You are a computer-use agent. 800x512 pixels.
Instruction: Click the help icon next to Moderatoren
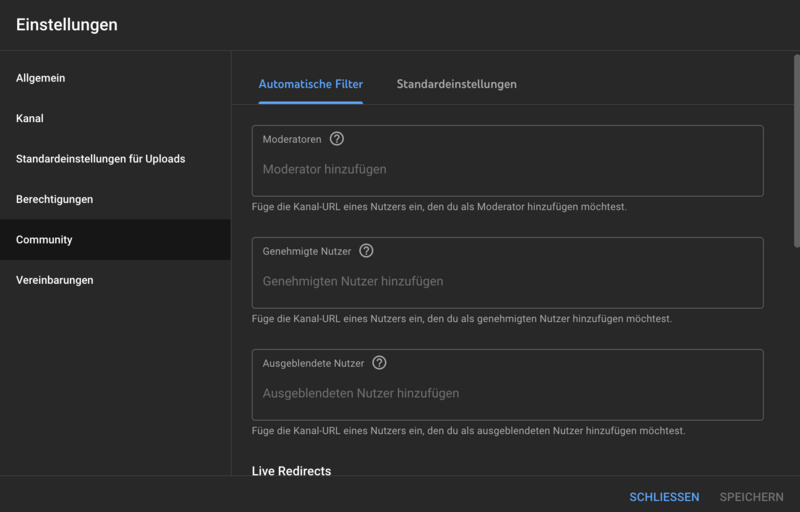337,139
